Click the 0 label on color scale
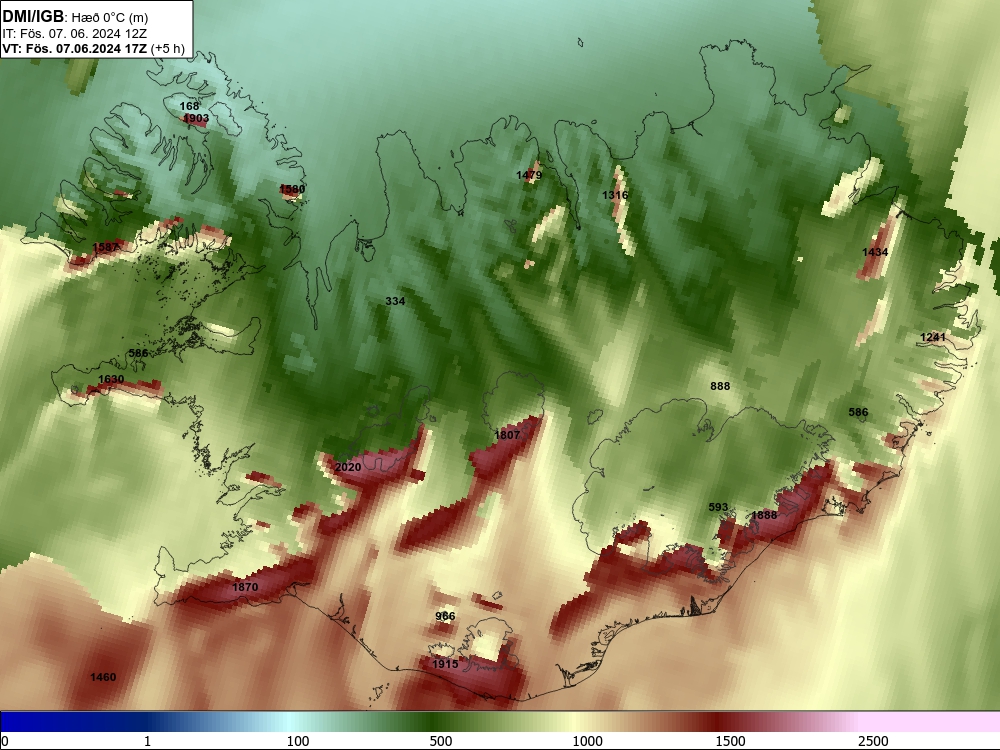 coord(5,741)
